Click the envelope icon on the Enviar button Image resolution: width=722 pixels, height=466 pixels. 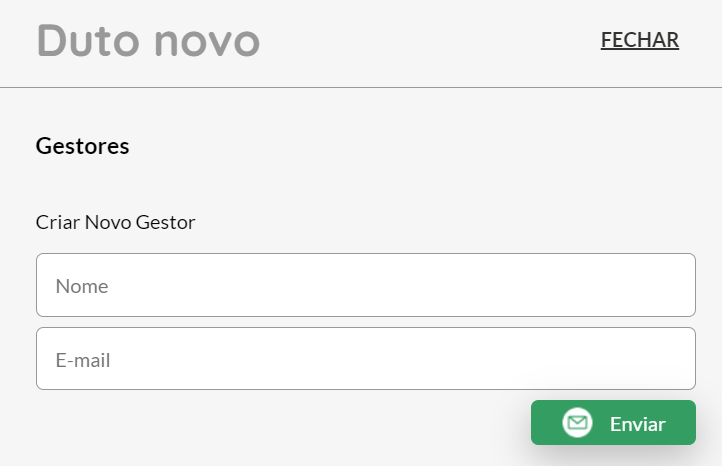tap(577, 423)
